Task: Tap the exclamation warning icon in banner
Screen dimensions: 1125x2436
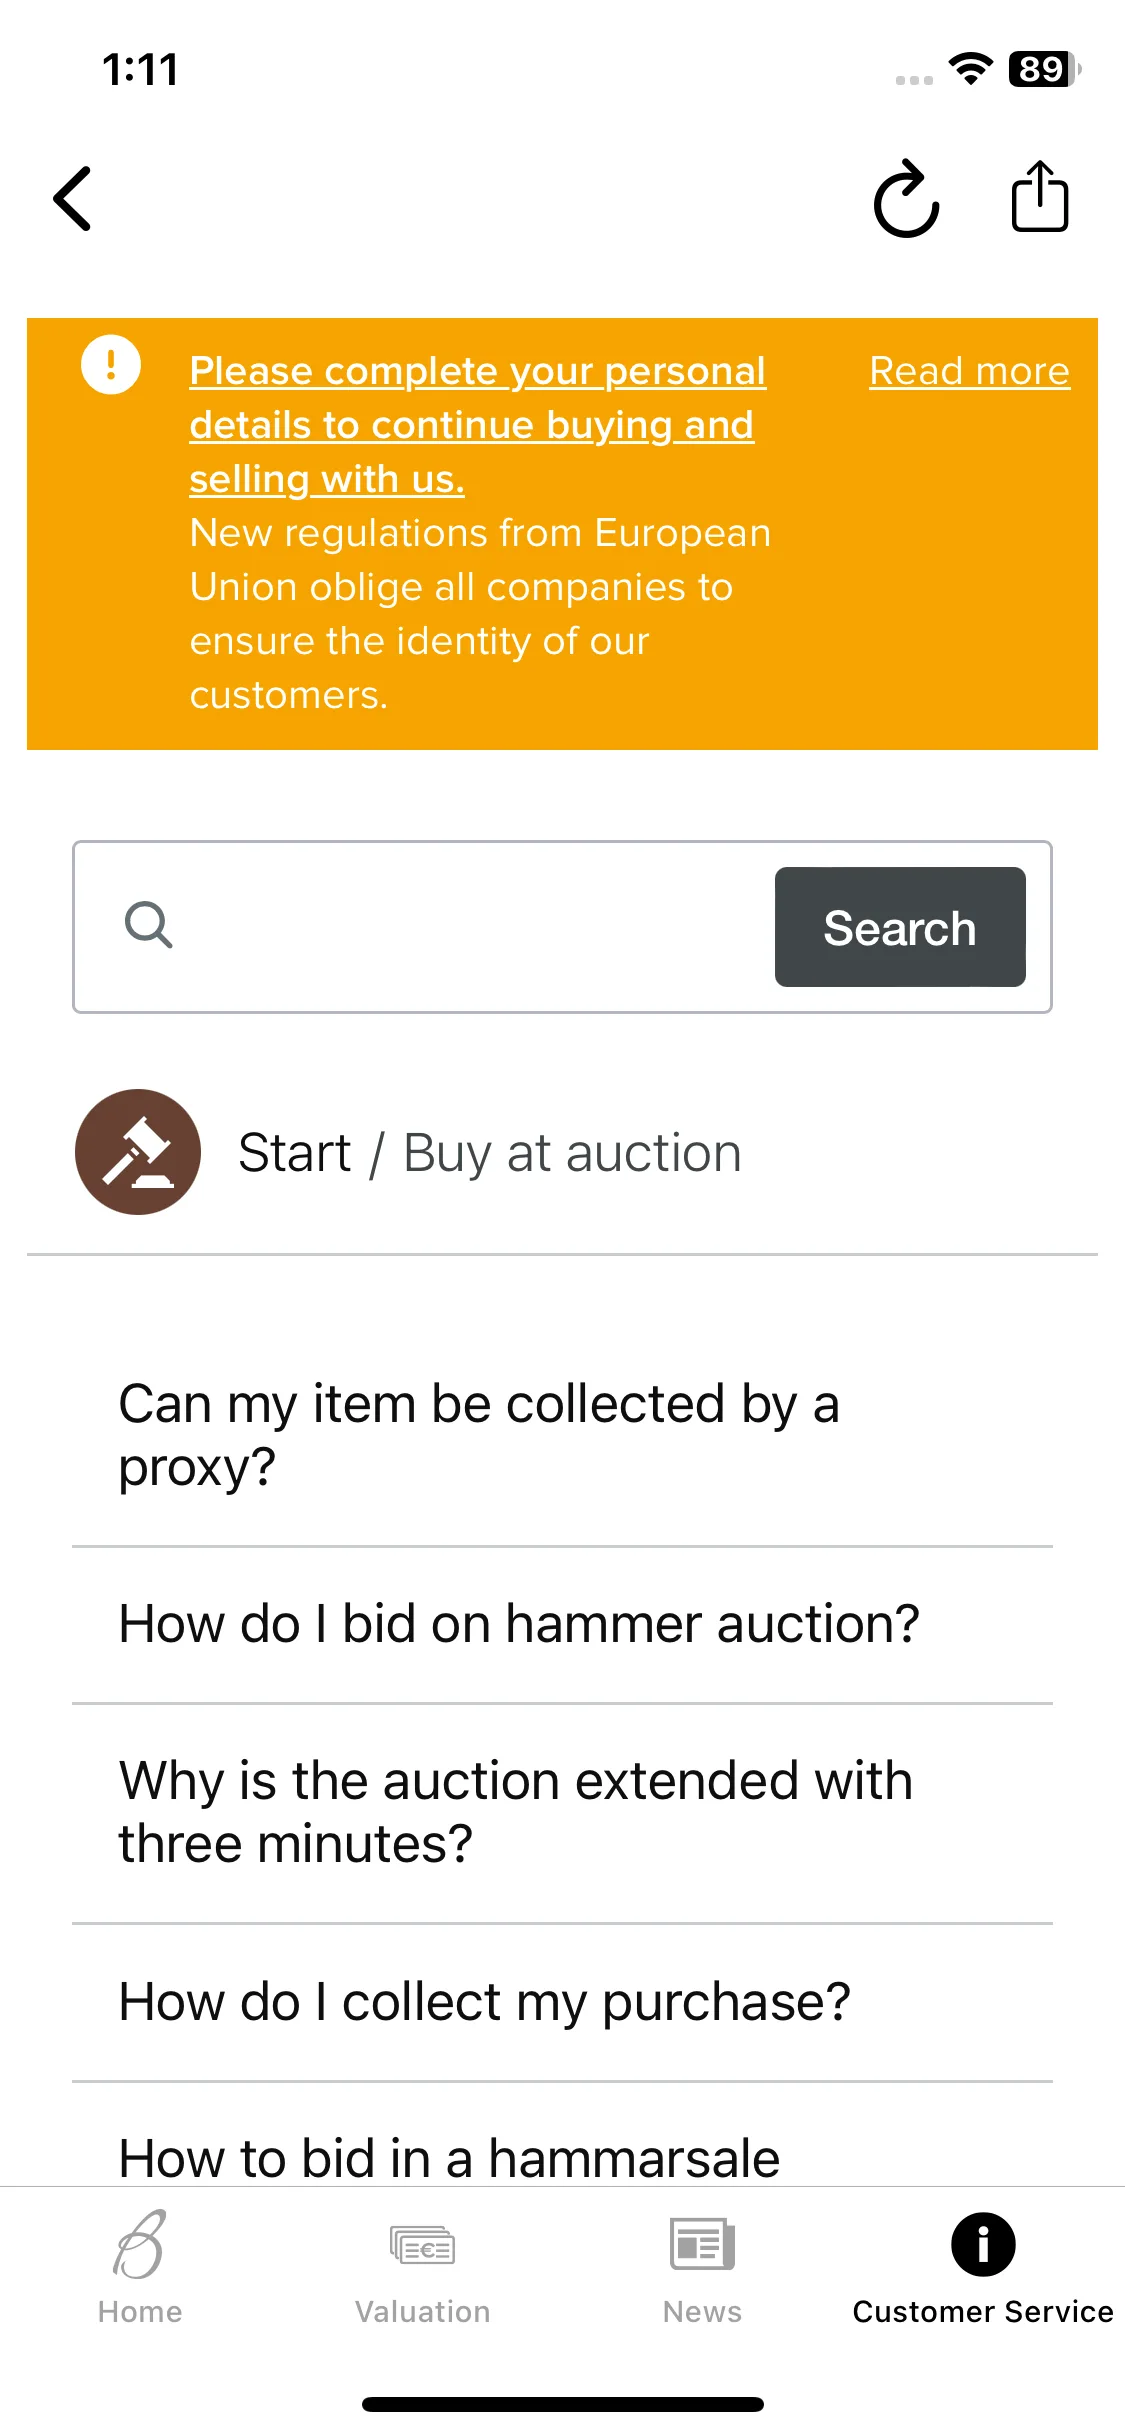Action: (x=111, y=364)
